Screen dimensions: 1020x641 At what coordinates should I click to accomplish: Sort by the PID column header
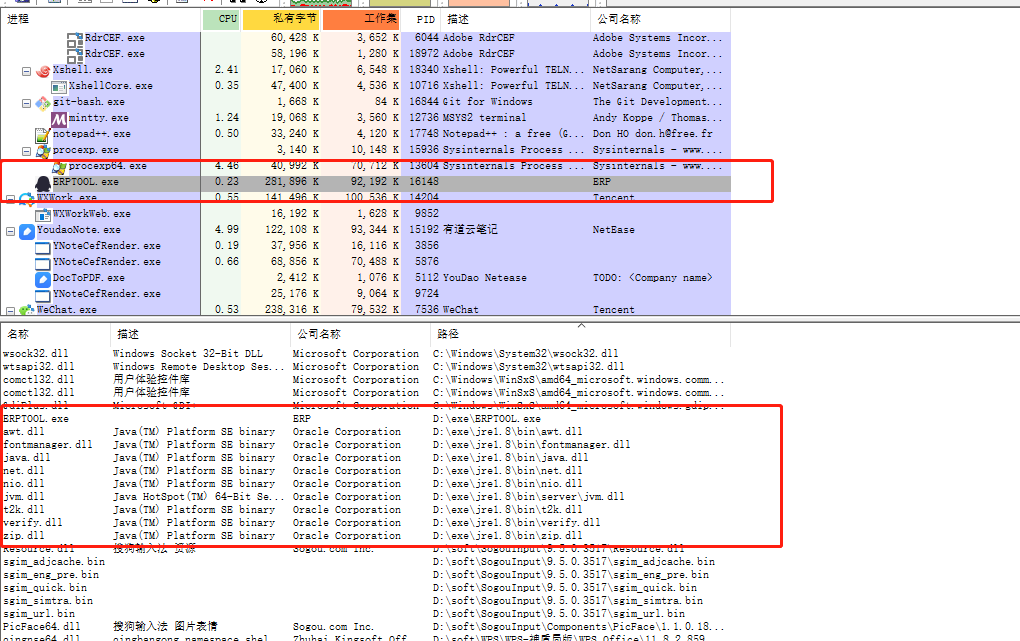421,20
